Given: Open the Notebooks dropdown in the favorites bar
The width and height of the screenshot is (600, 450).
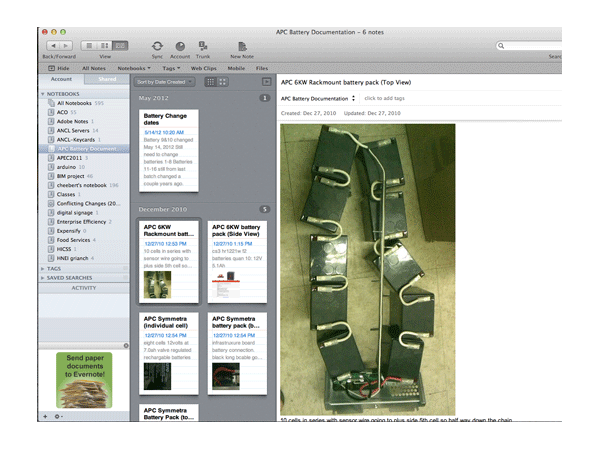Looking at the screenshot, I should pyautogui.click(x=134, y=68).
